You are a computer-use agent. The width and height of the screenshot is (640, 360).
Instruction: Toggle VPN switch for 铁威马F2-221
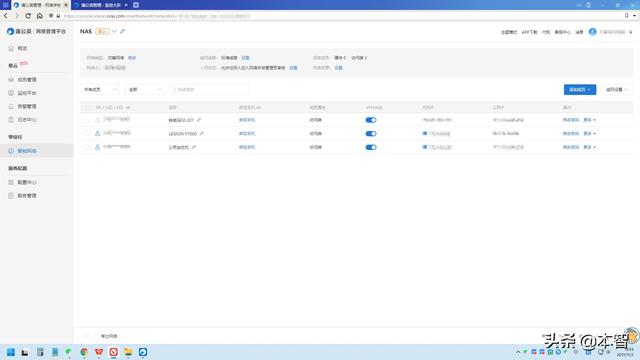(x=371, y=120)
